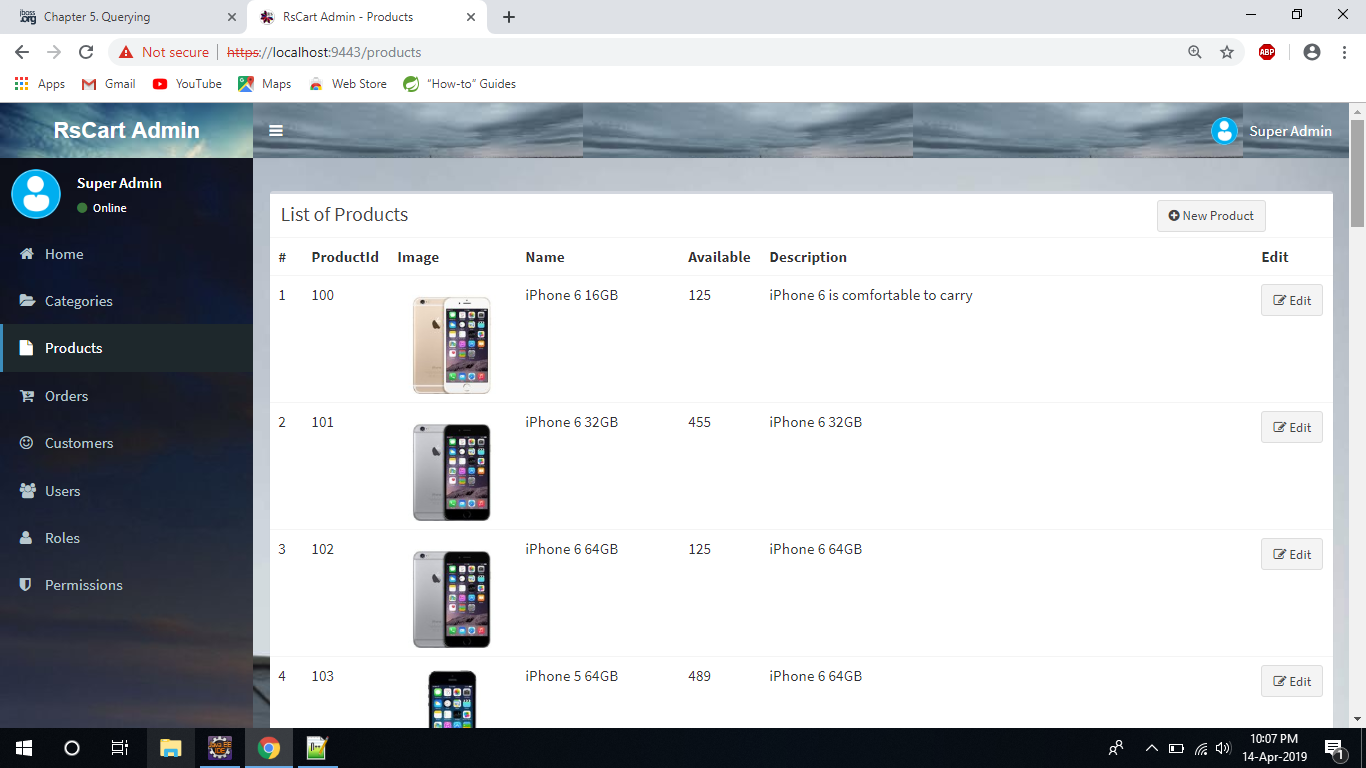Open Customers in the sidebar

click(126, 443)
